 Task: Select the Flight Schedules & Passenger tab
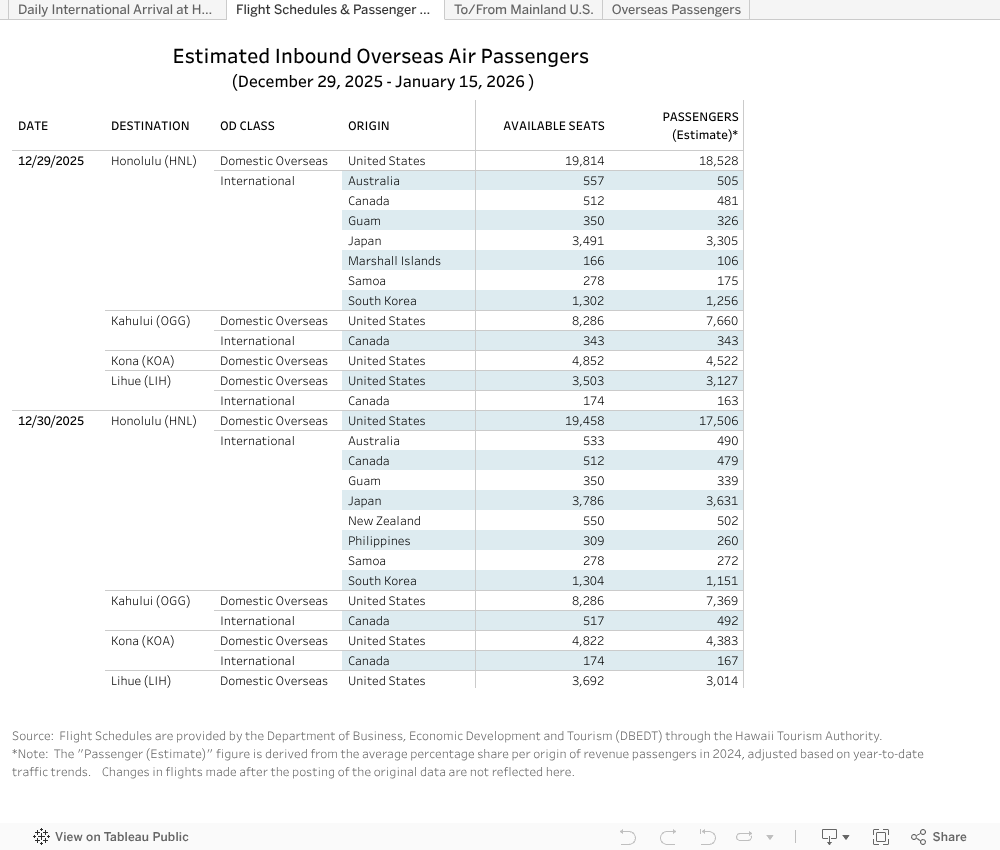click(x=333, y=10)
